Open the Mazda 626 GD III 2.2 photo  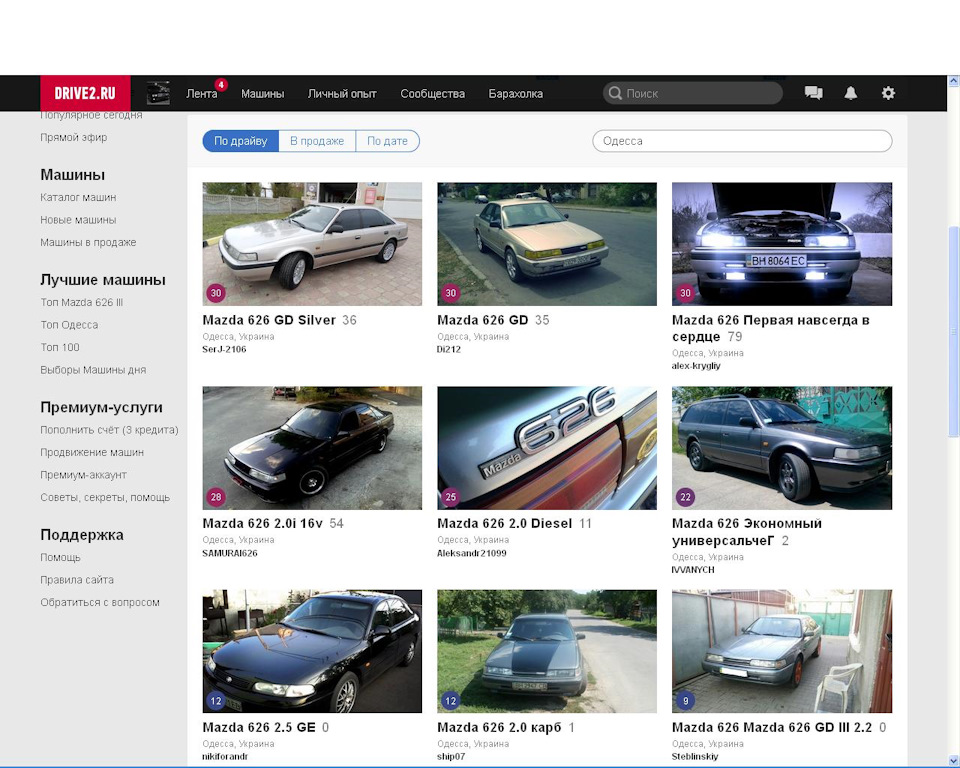pyautogui.click(x=782, y=652)
